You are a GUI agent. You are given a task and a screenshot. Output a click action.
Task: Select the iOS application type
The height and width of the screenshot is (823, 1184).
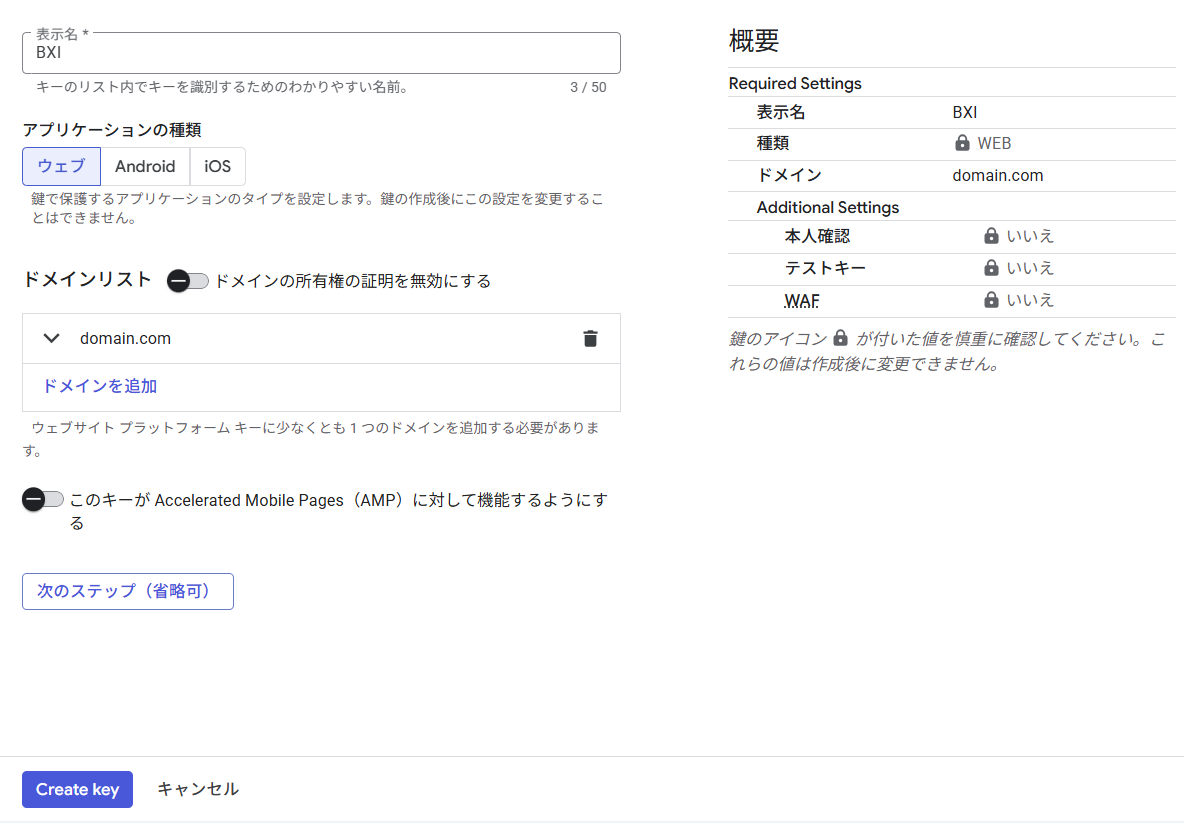[217, 166]
